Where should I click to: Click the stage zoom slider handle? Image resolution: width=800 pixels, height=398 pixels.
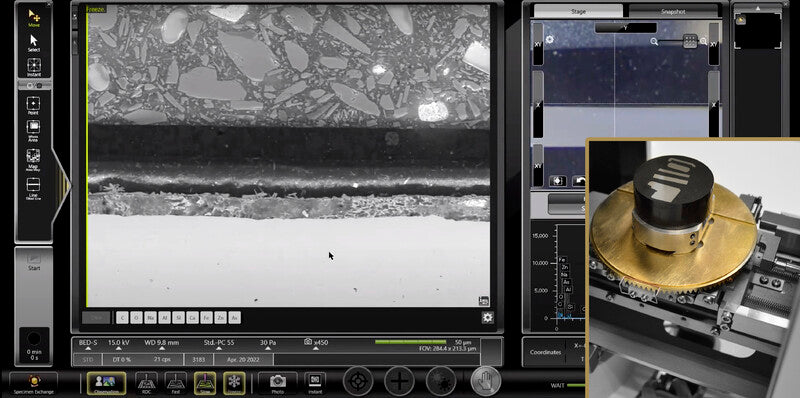(x=690, y=41)
